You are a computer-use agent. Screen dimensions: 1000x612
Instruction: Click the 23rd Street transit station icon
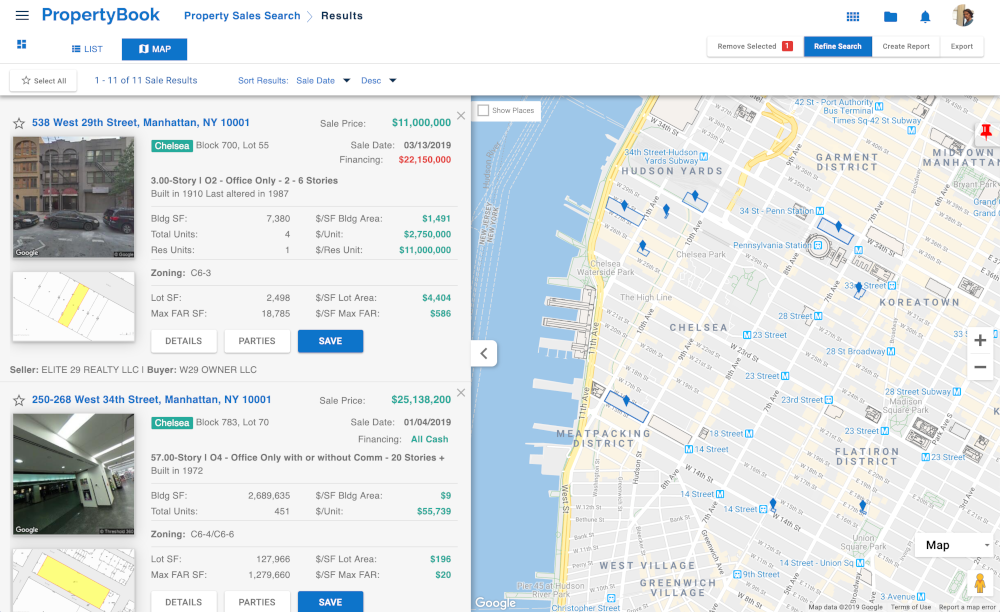point(828,400)
